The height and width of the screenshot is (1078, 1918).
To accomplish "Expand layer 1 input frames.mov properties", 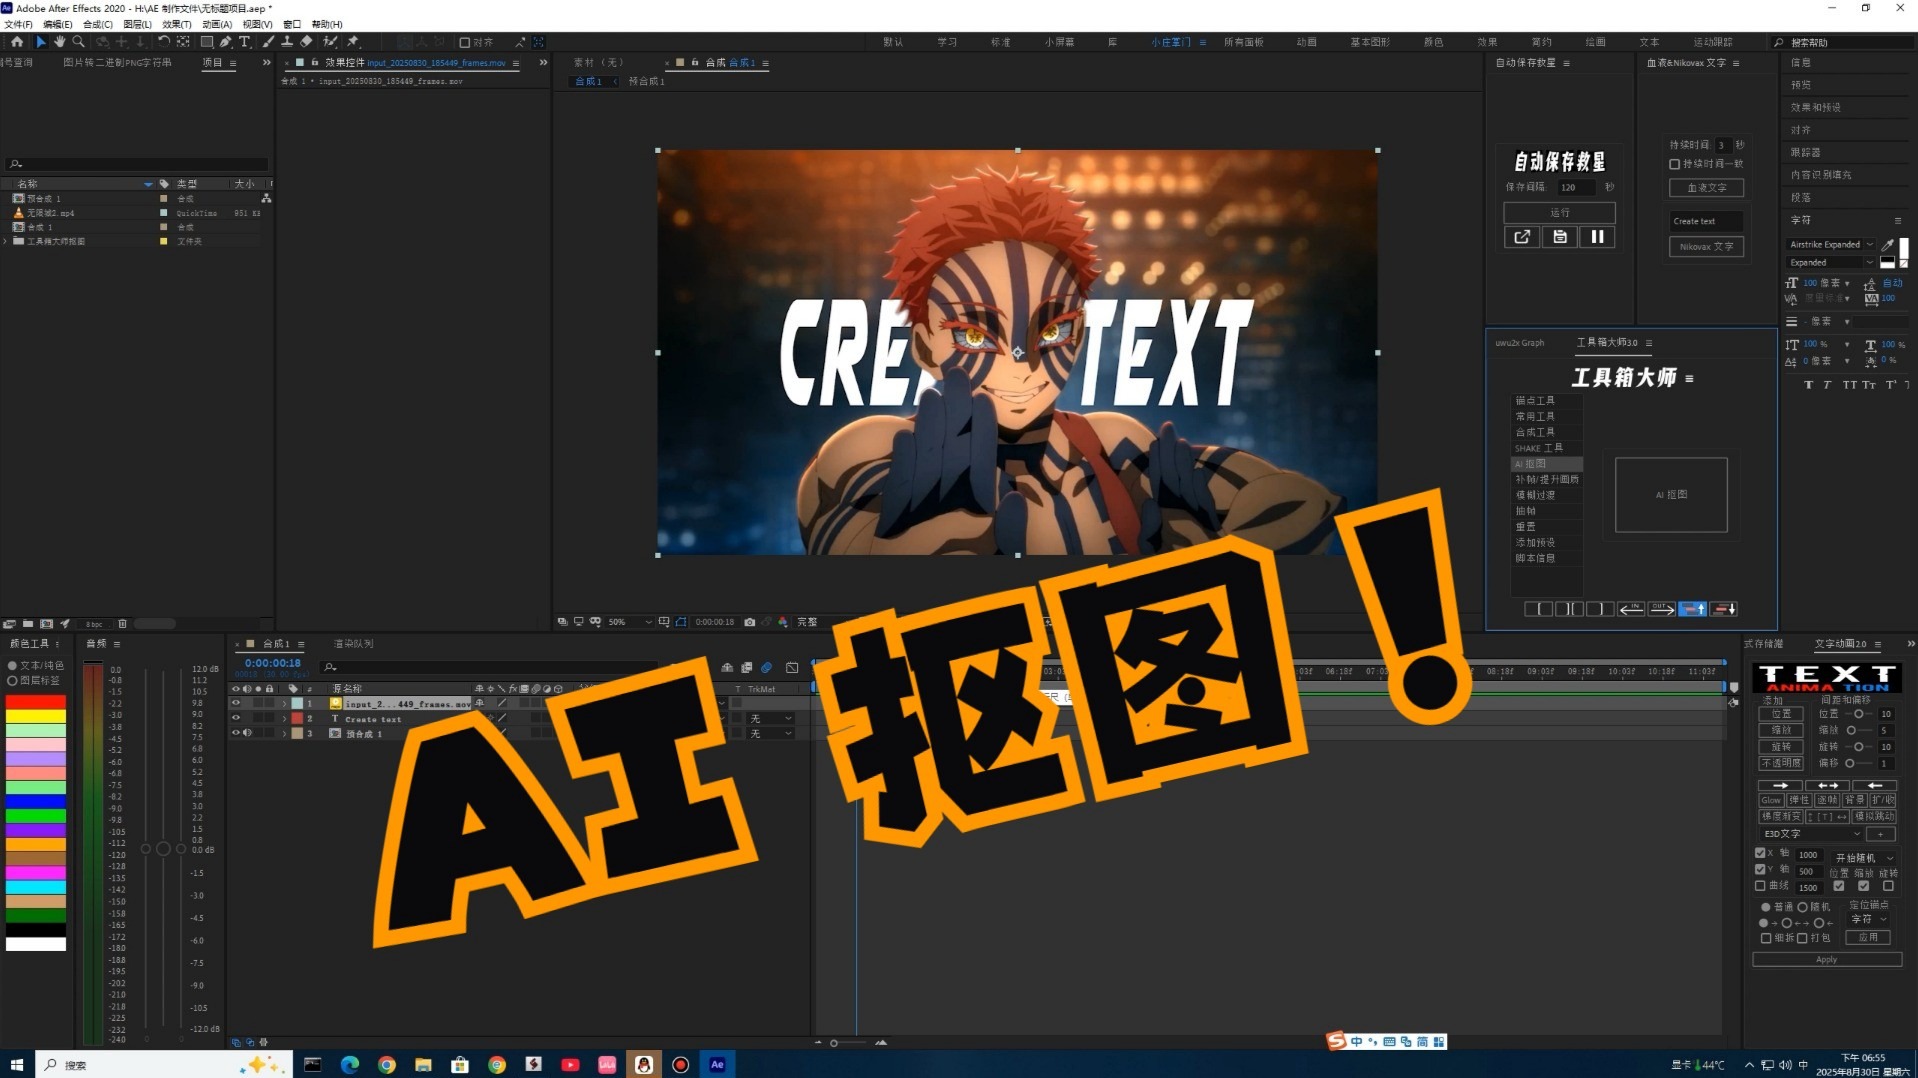I will point(284,704).
